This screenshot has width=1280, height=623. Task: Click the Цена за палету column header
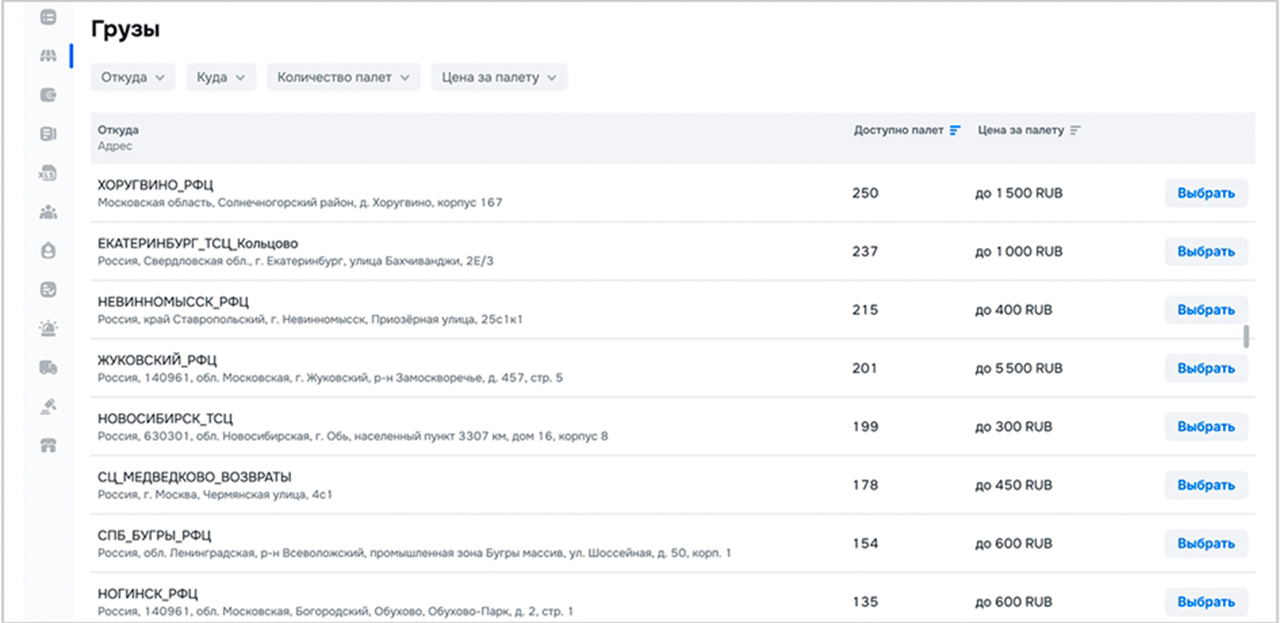1021,130
